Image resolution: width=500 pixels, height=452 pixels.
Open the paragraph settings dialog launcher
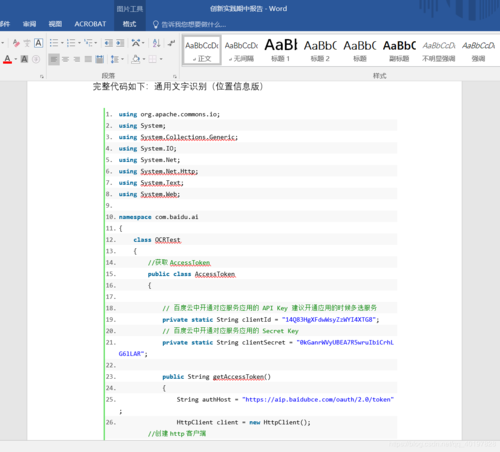pyautogui.click(x=175, y=76)
